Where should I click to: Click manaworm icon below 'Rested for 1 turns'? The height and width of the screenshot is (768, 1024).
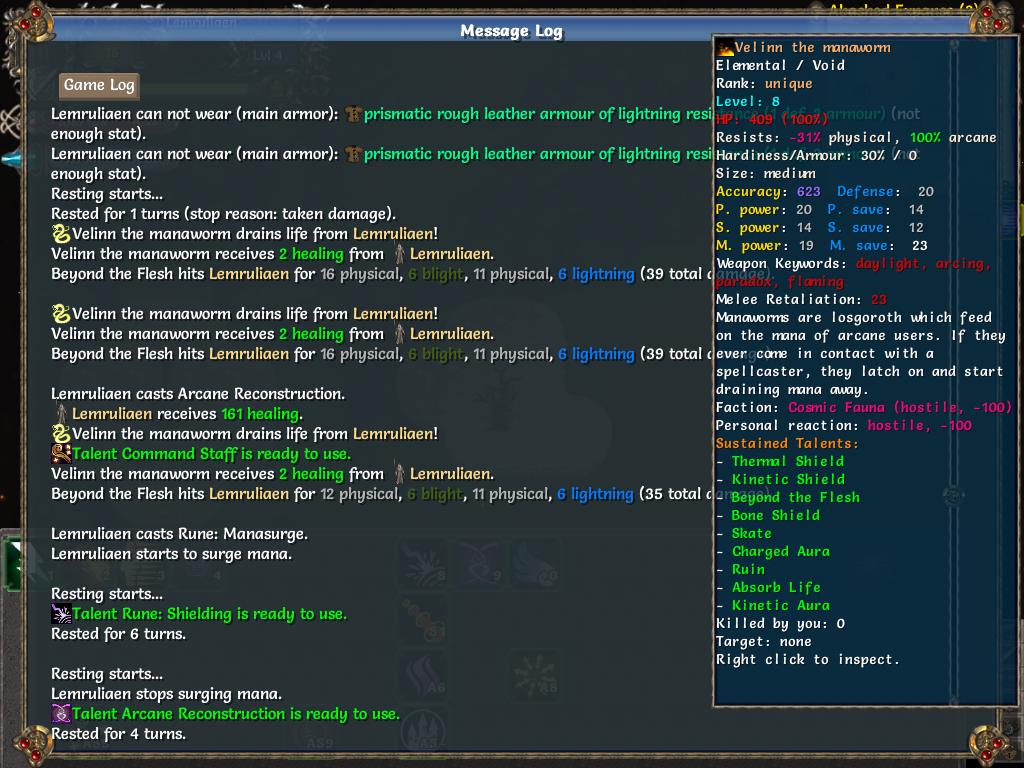coord(61,234)
